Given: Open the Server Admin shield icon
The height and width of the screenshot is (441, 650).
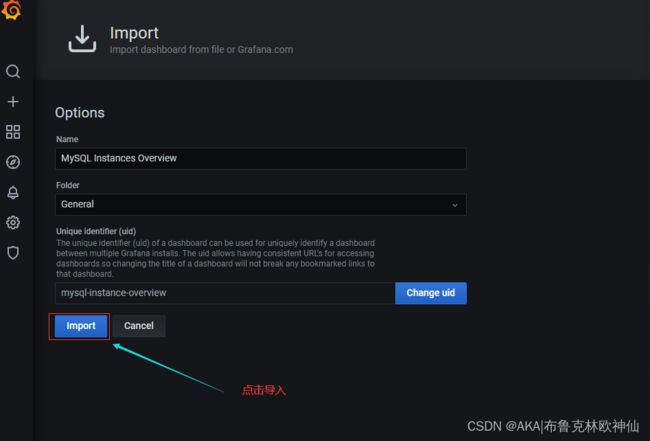Looking at the screenshot, I should pos(13,252).
